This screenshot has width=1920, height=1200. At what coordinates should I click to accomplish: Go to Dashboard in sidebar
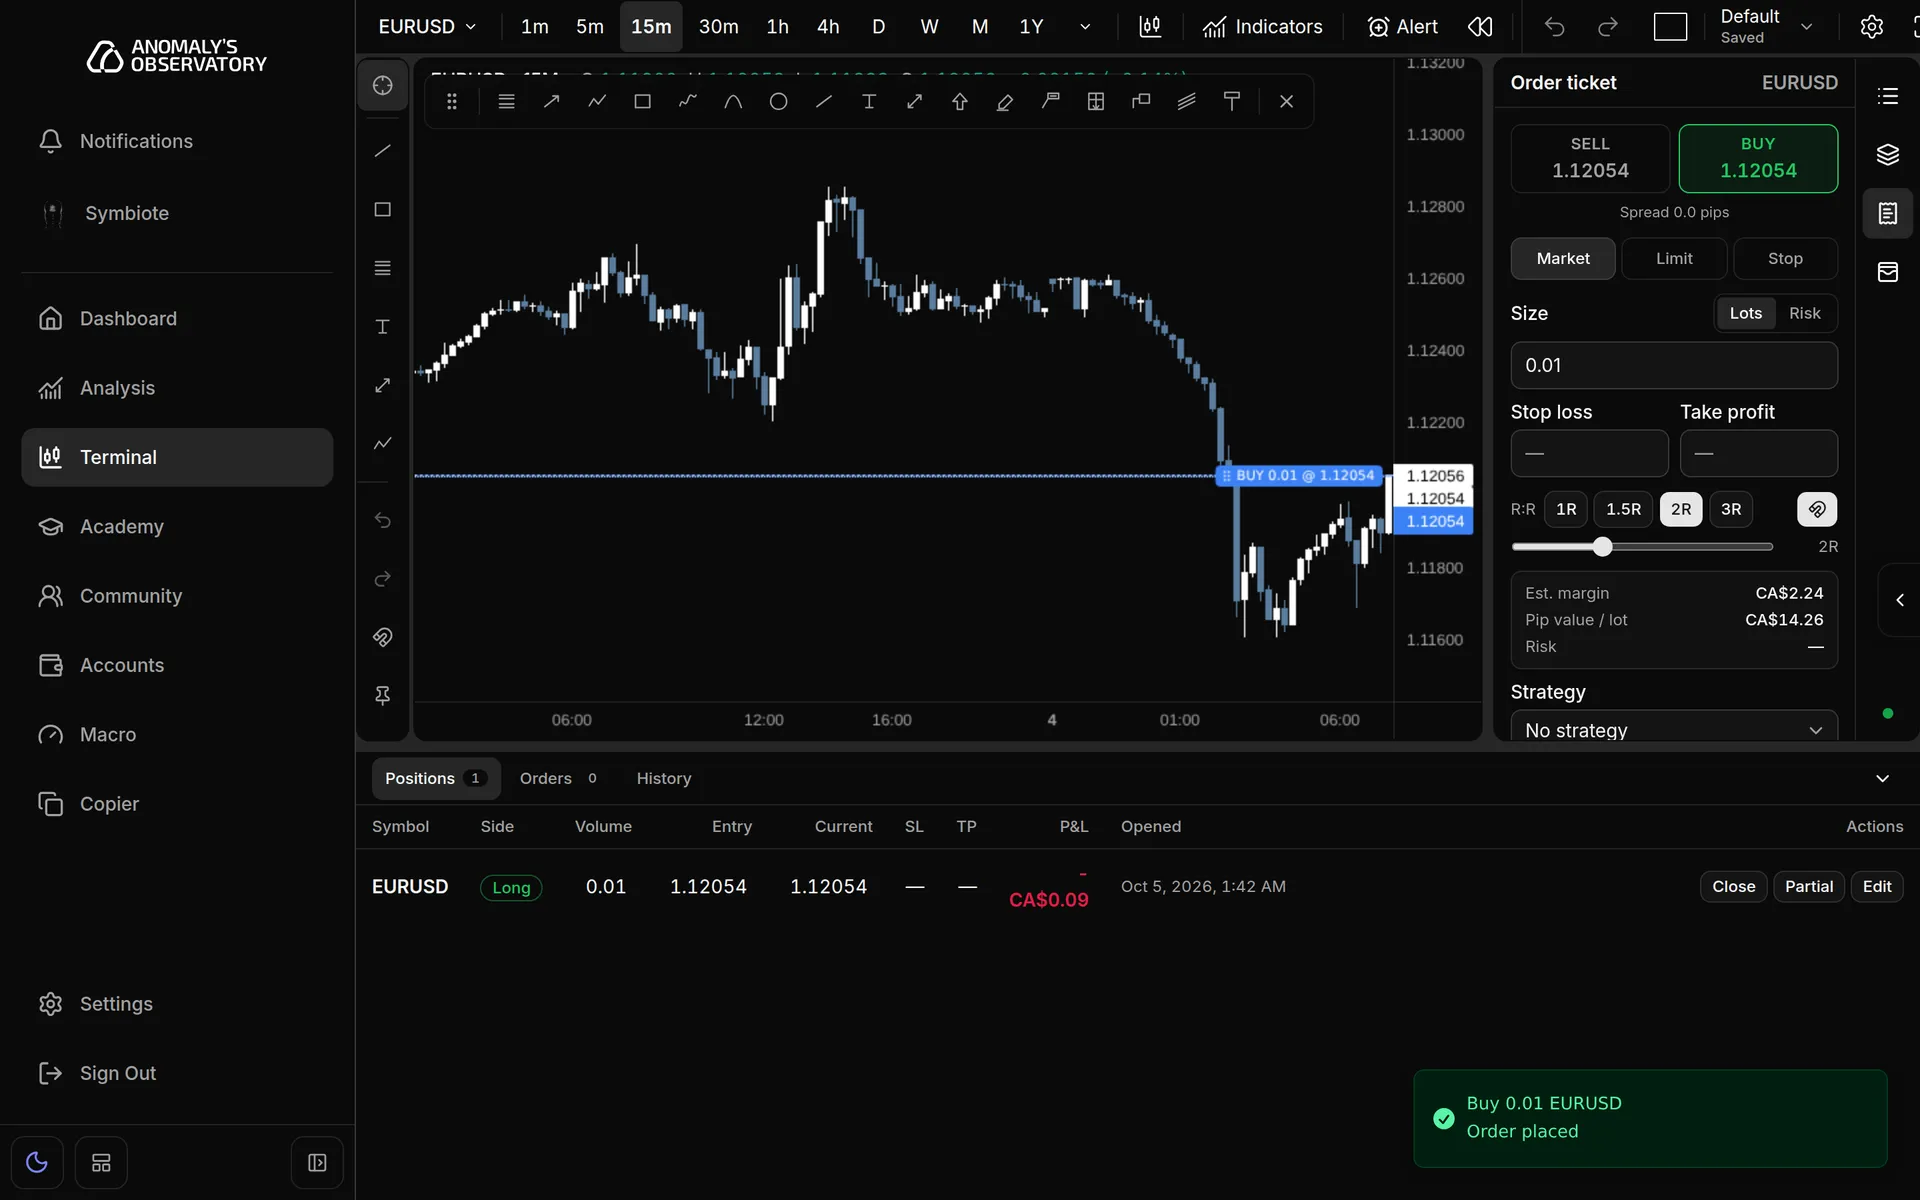(x=177, y=318)
